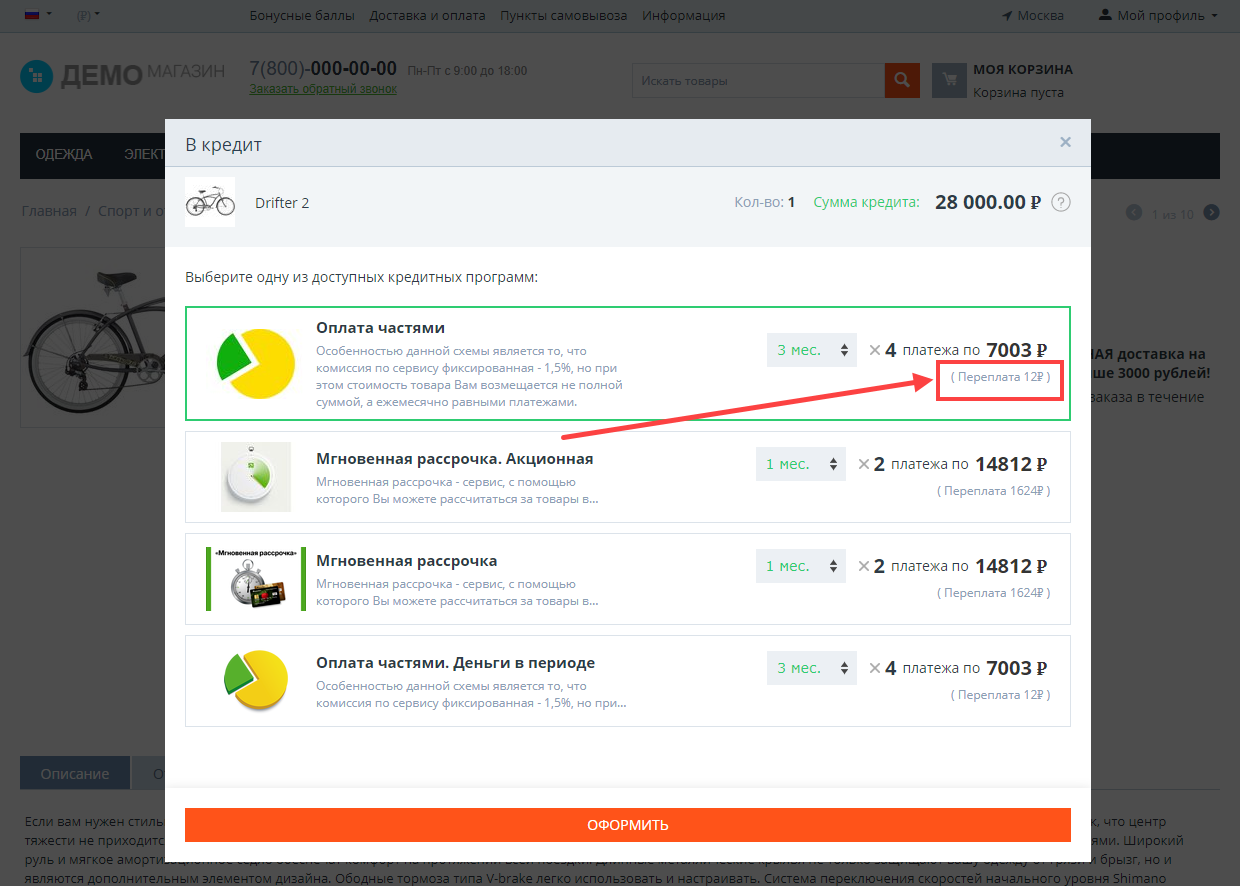Open Пункты самовывоза page

[x=564, y=15]
